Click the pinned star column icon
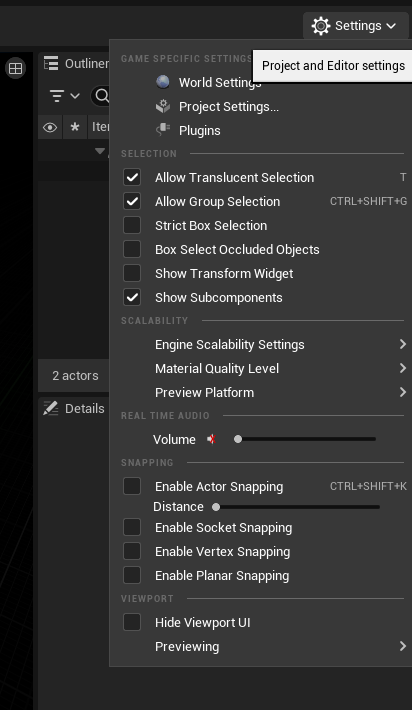The image size is (412, 710). point(75,127)
